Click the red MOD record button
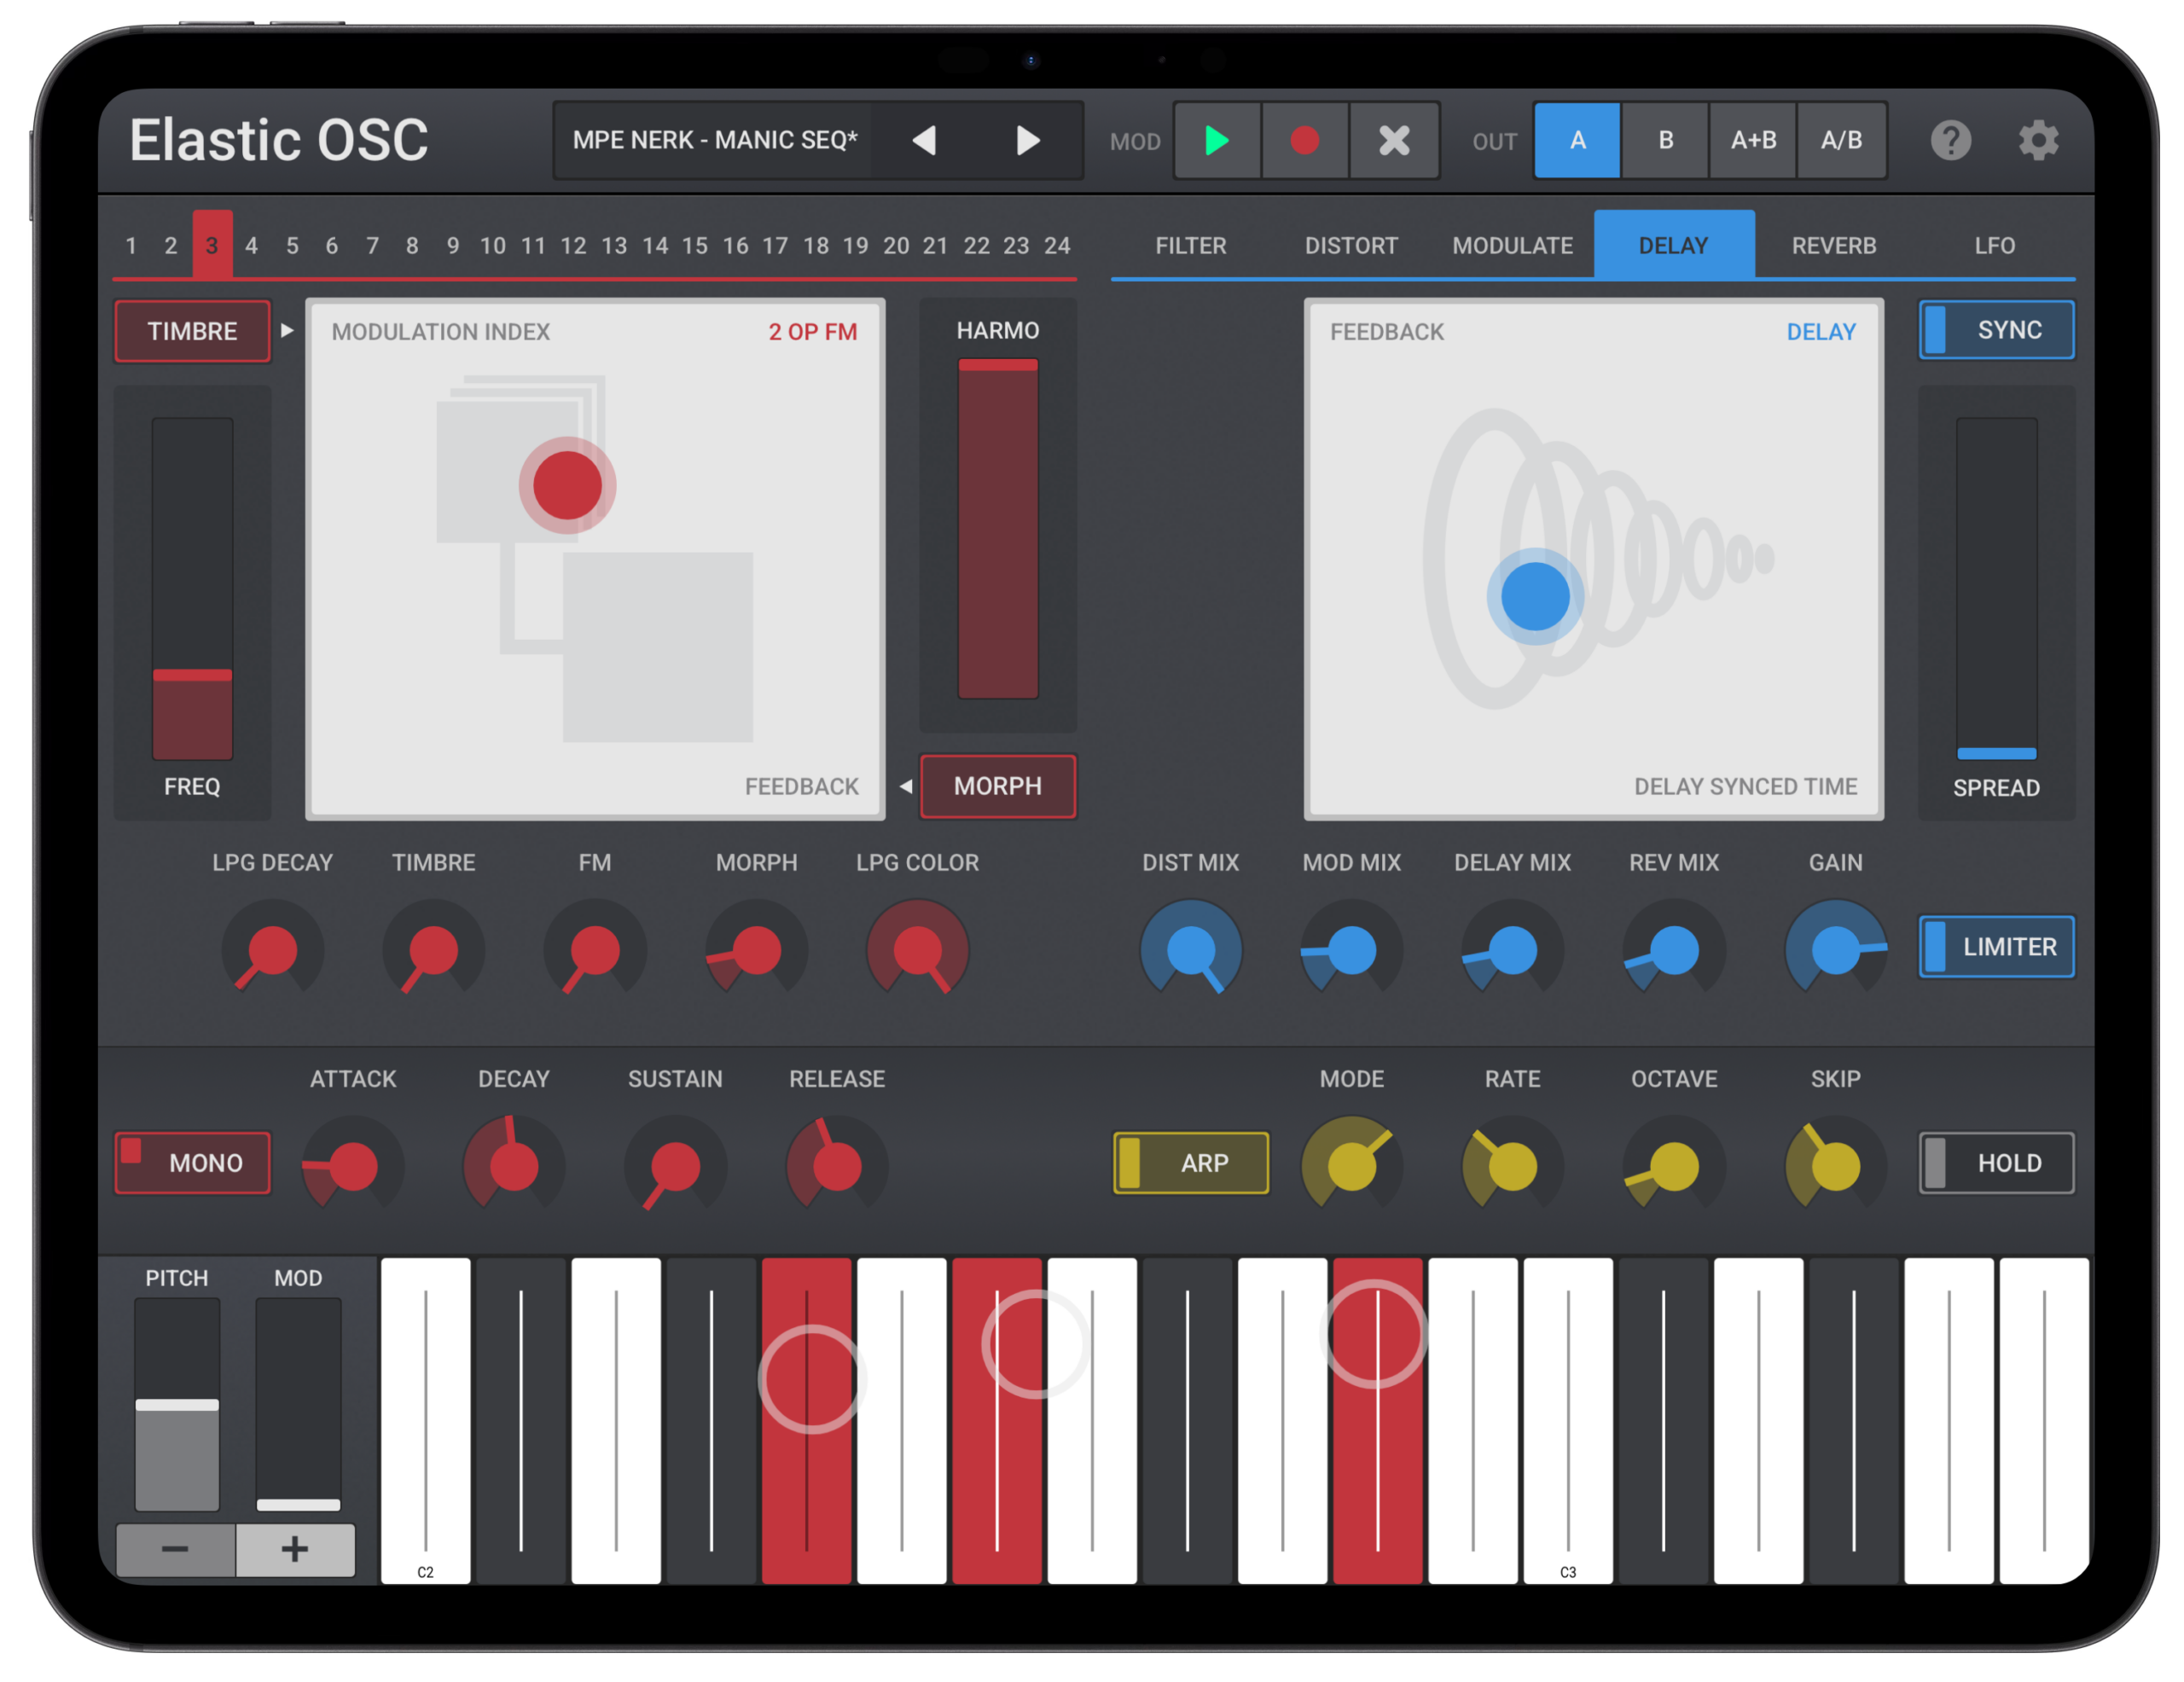The width and height of the screenshot is (2184, 1682). pos(1304,141)
